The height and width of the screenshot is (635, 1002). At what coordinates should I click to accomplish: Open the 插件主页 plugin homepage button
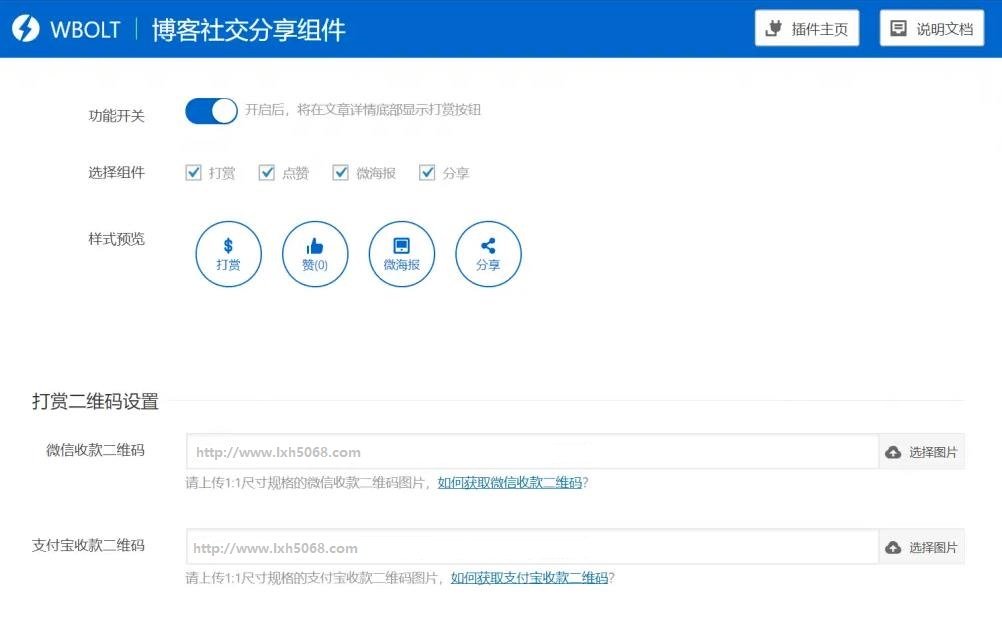coord(806,29)
